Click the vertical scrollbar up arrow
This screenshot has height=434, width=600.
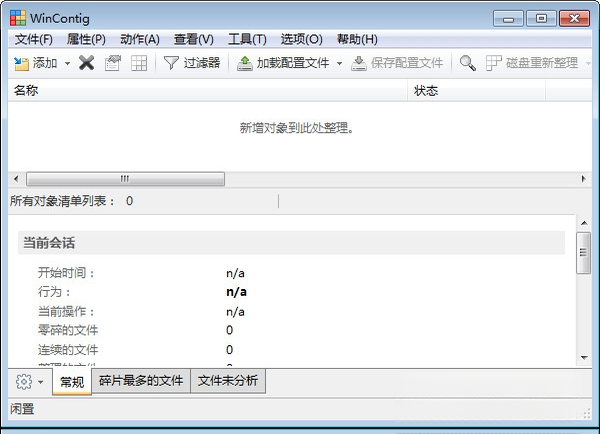click(x=584, y=223)
